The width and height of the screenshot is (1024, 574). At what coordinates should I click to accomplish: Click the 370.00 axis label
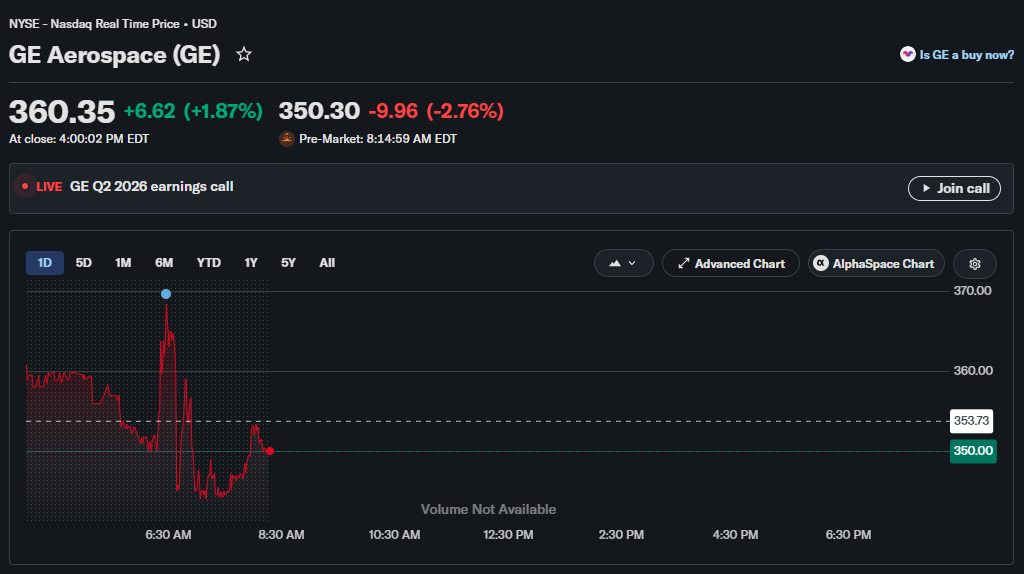point(972,291)
